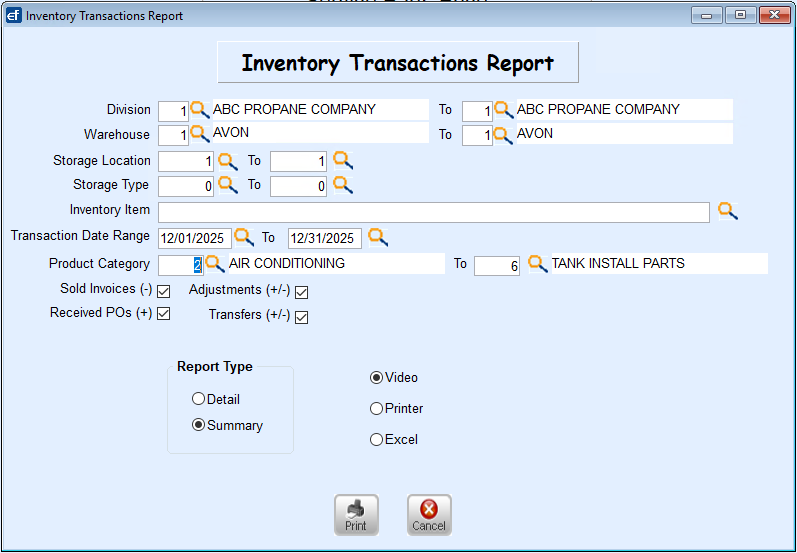Toggle the Received POs (+) checkbox
This screenshot has height=553, width=797.
(x=164, y=314)
